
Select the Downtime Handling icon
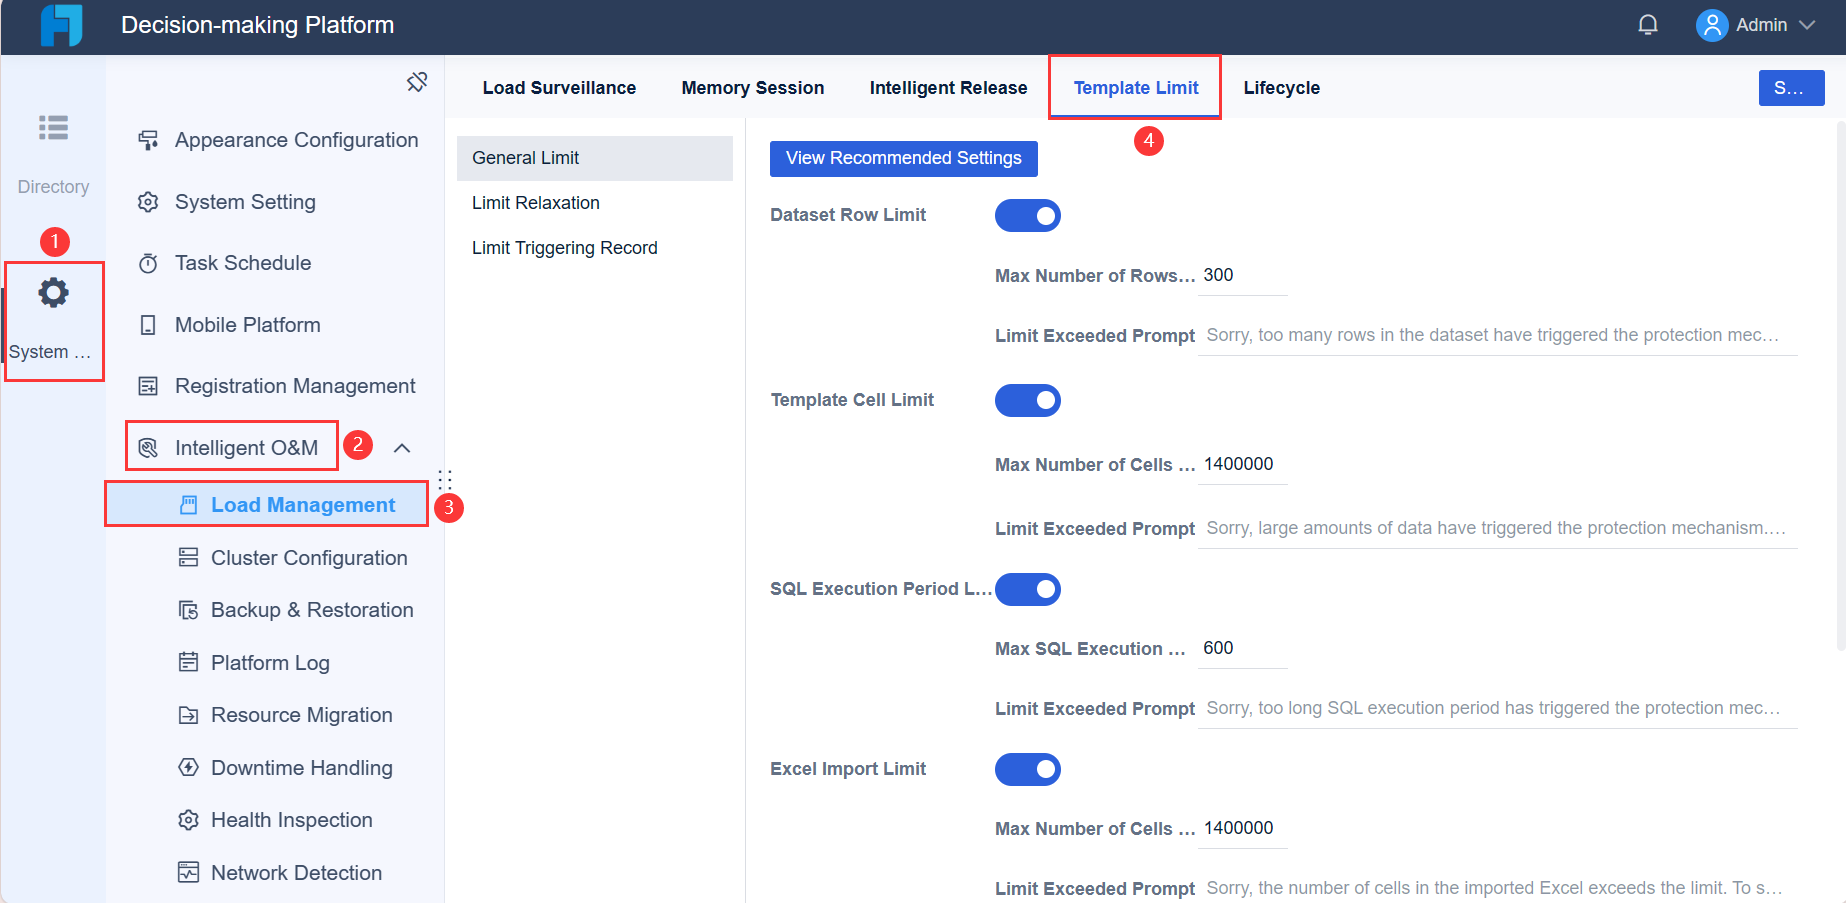(188, 767)
